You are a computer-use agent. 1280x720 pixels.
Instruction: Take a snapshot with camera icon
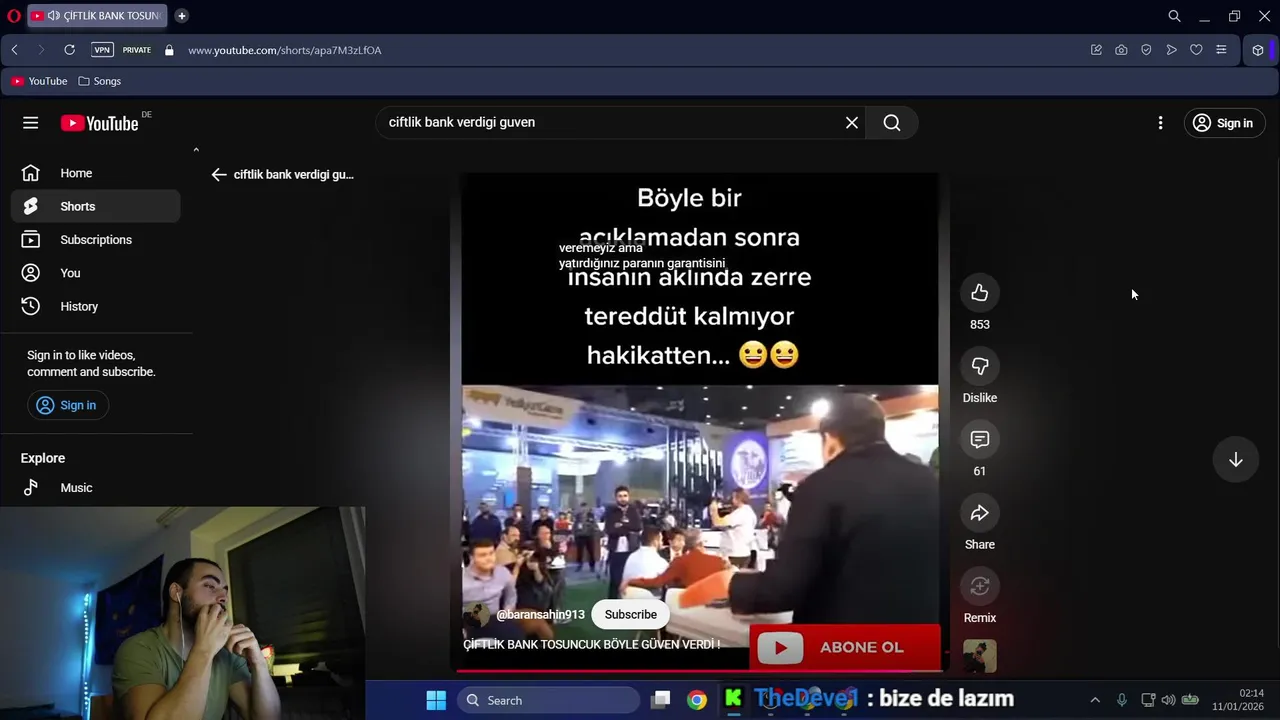(x=1121, y=50)
